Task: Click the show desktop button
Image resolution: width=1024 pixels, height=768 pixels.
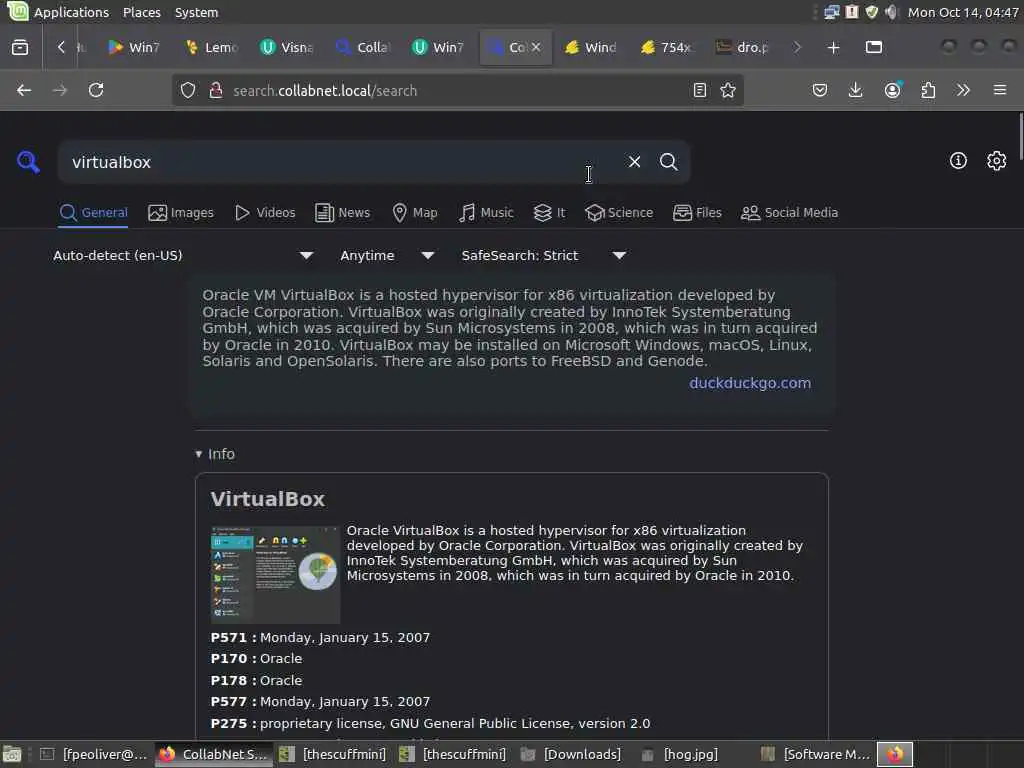Action: click(12, 754)
